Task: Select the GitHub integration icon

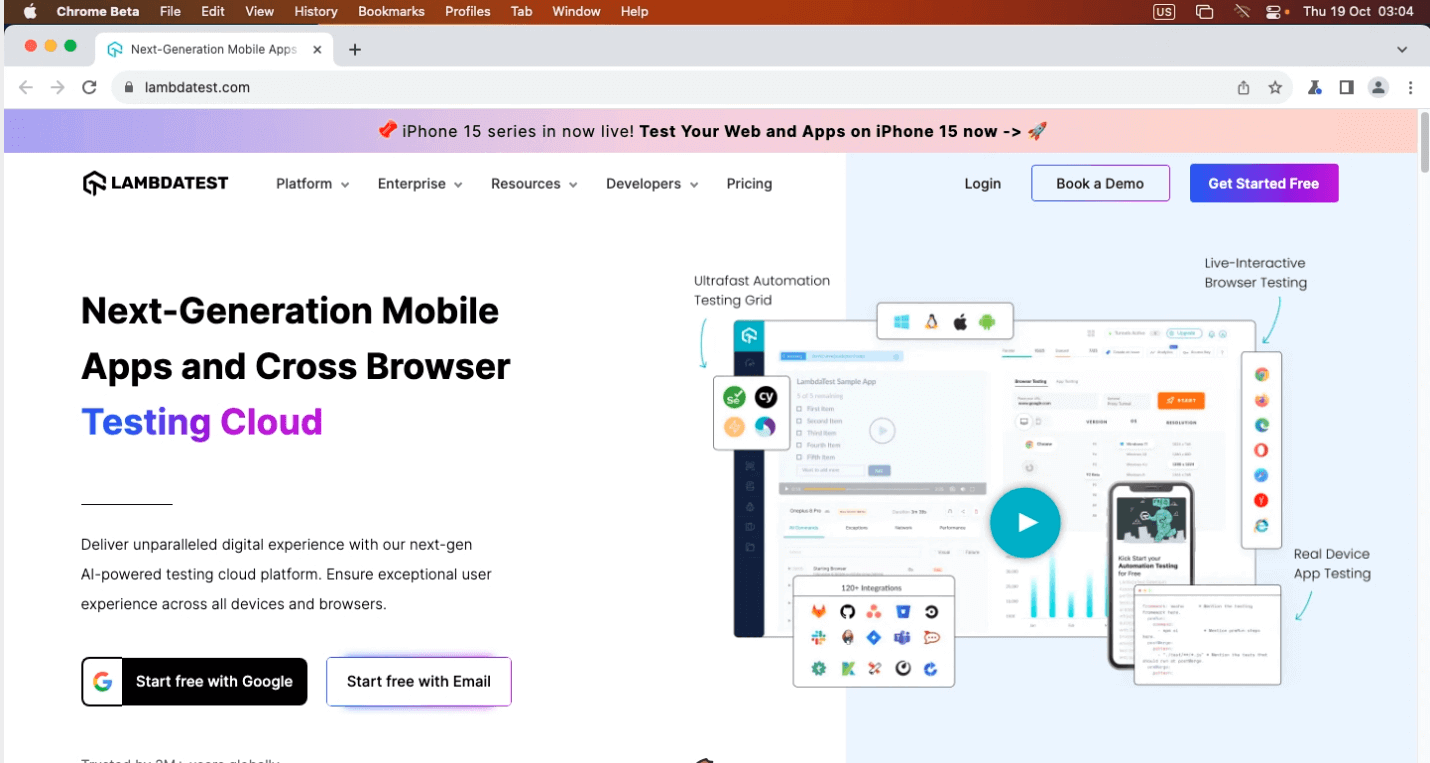Action: coord(847,613)
